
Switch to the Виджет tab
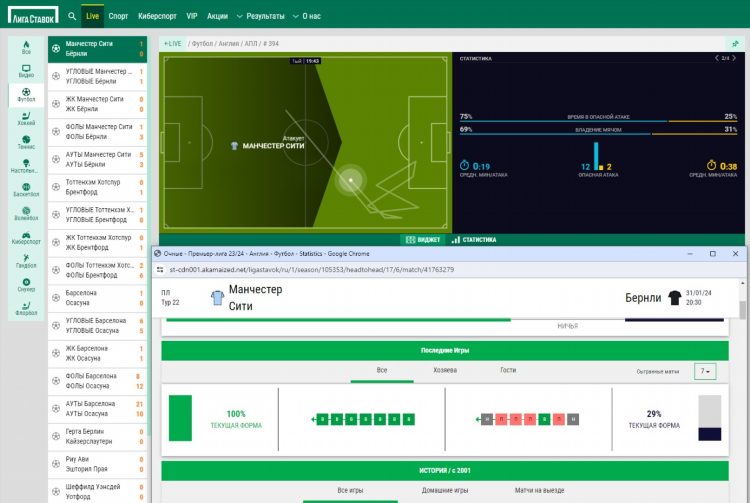pyautogui.click(x=423, y=240)
